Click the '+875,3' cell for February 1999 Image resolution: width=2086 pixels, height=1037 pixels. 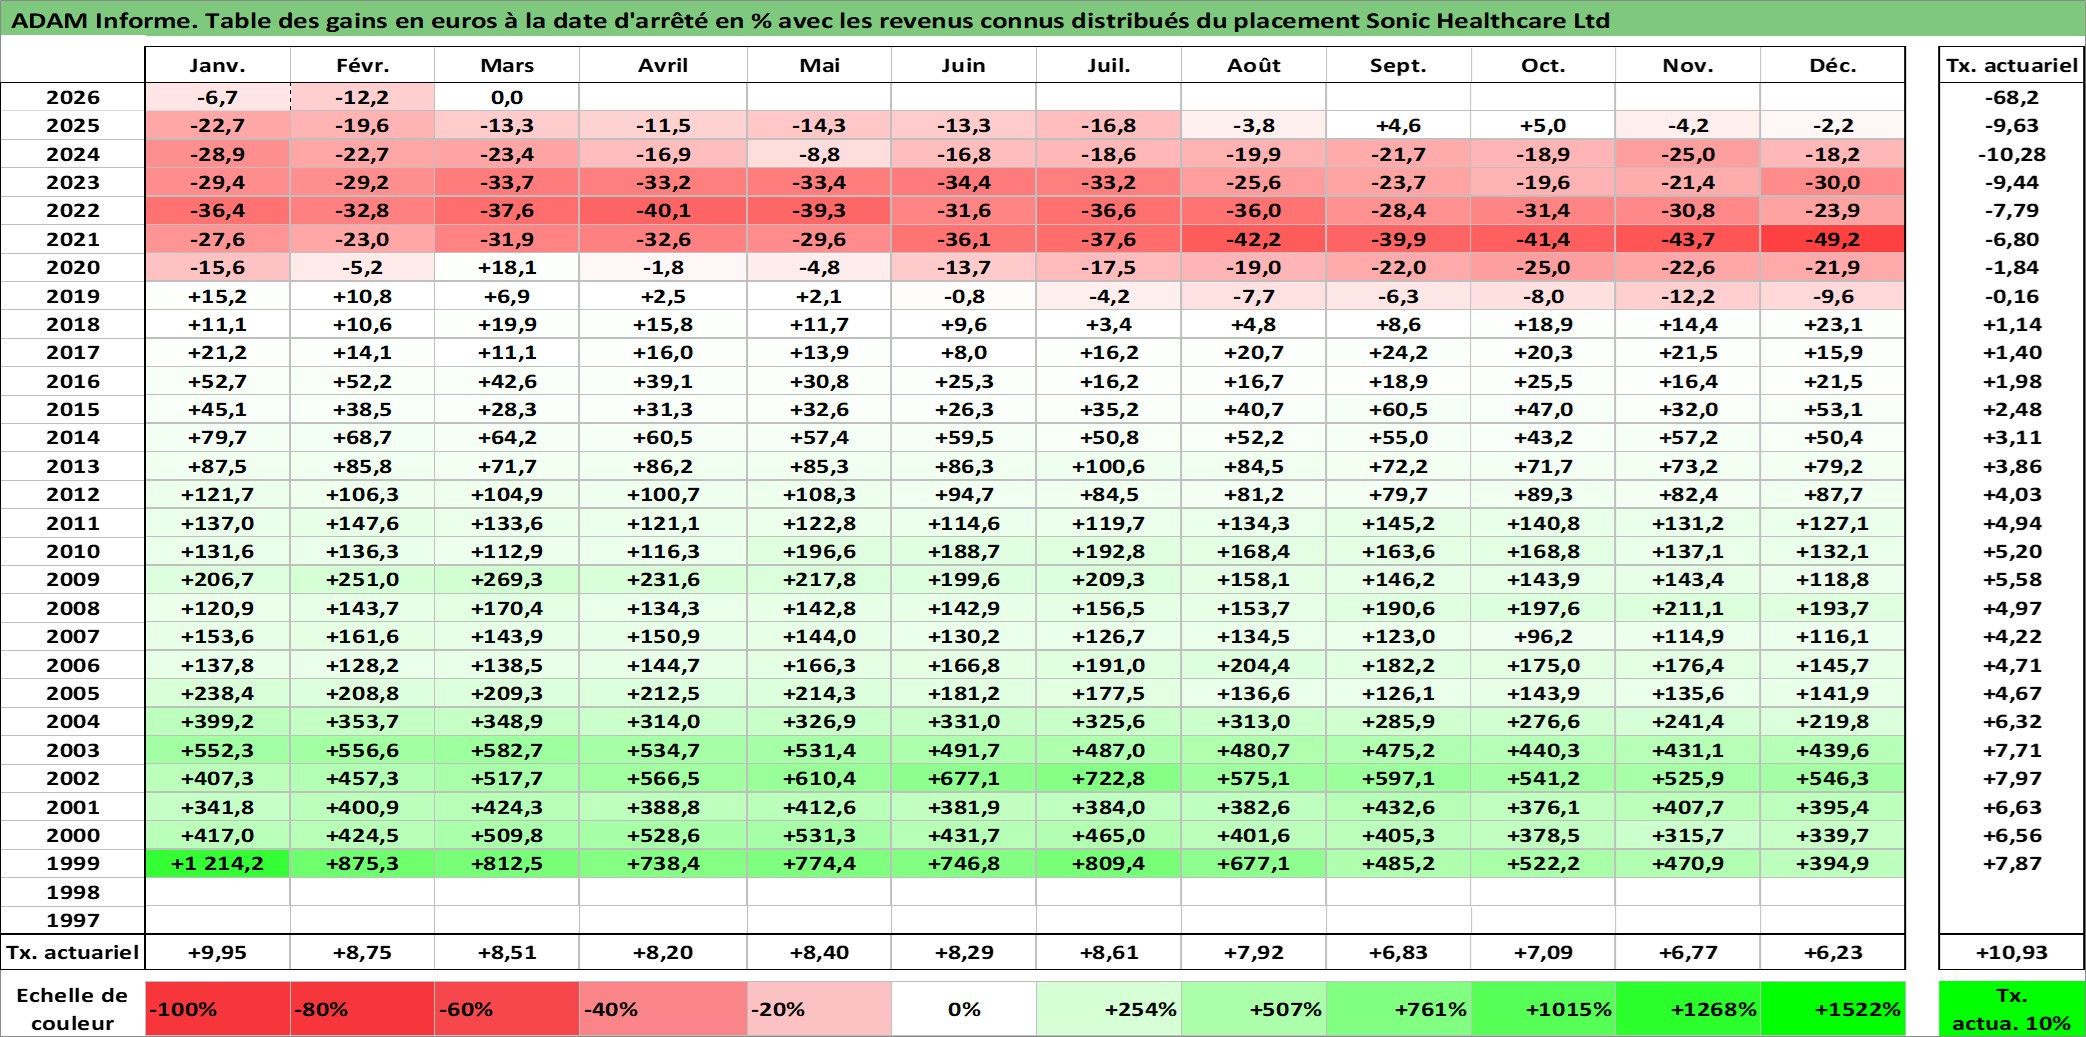coord(362,863)
